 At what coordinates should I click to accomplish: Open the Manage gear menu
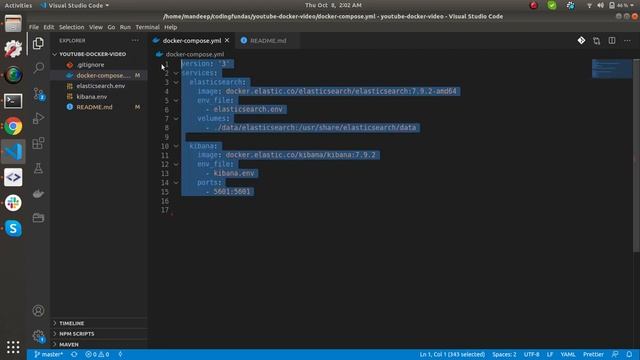[x=38, y=336]
